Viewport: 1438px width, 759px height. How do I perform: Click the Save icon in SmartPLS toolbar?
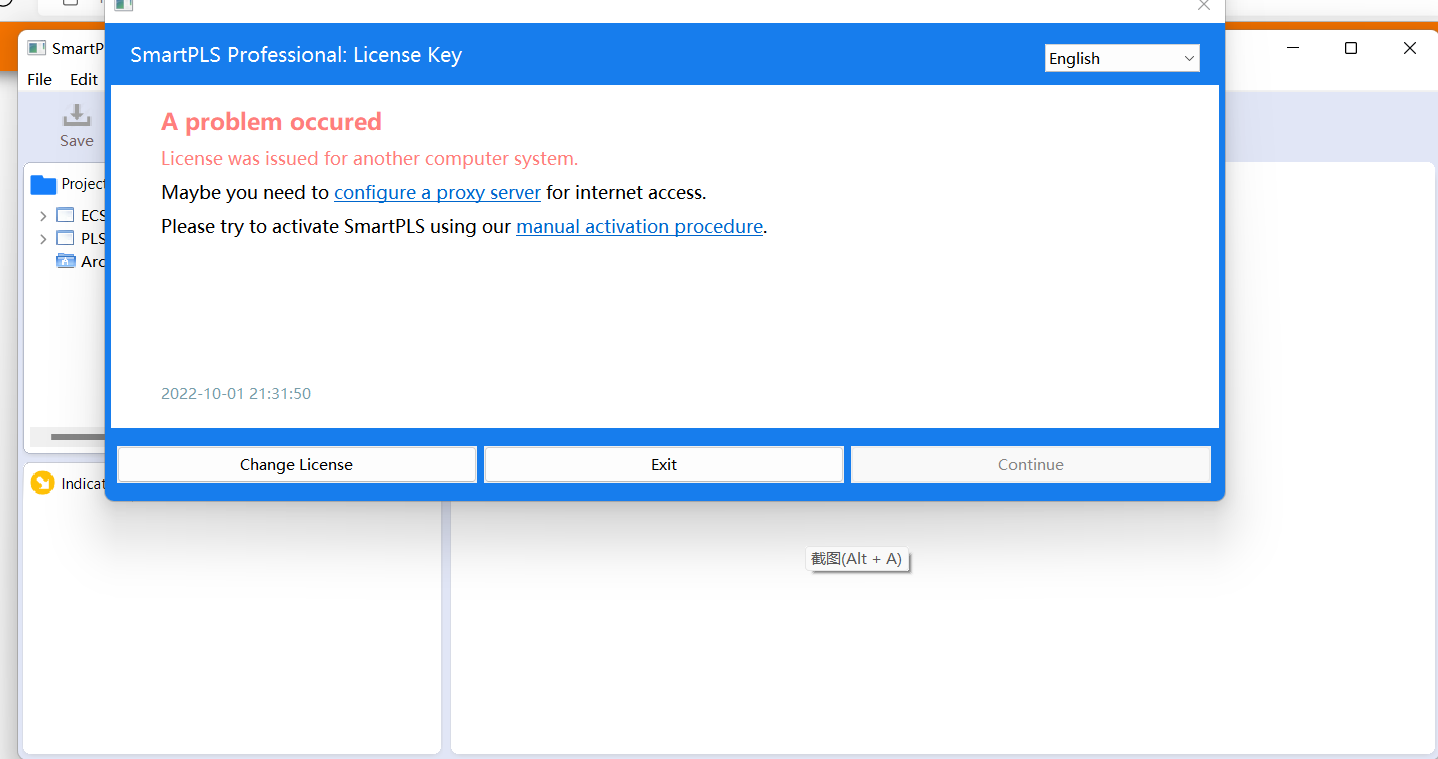point(76,115)
